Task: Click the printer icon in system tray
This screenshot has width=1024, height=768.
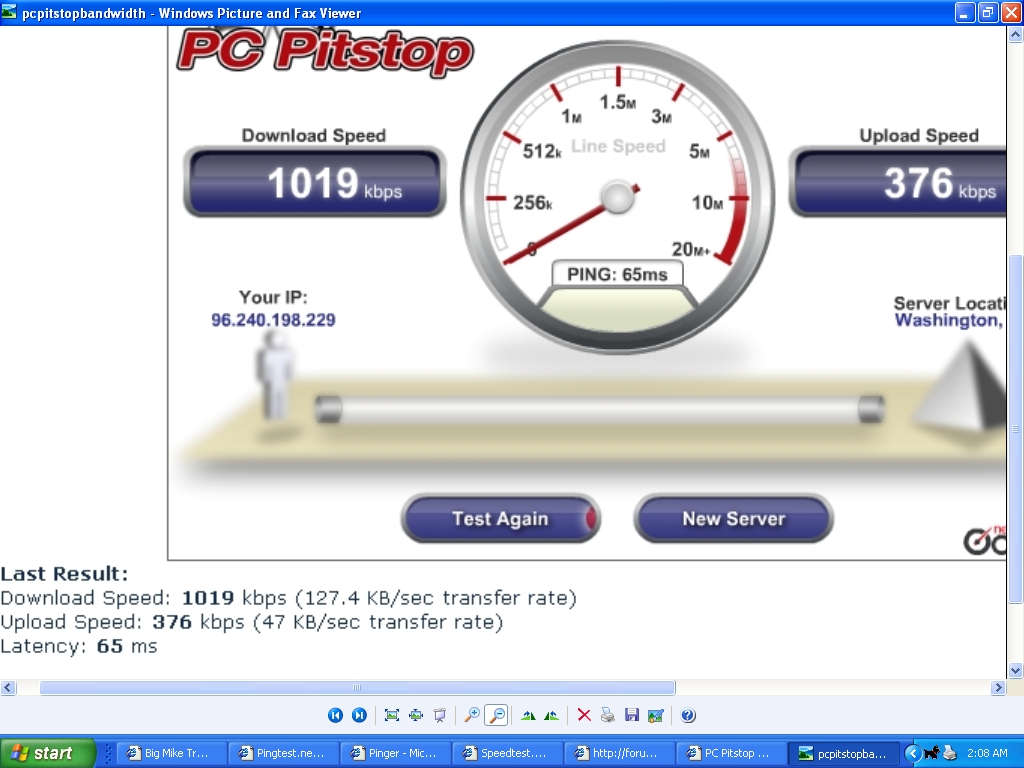Action: point(950,753)
